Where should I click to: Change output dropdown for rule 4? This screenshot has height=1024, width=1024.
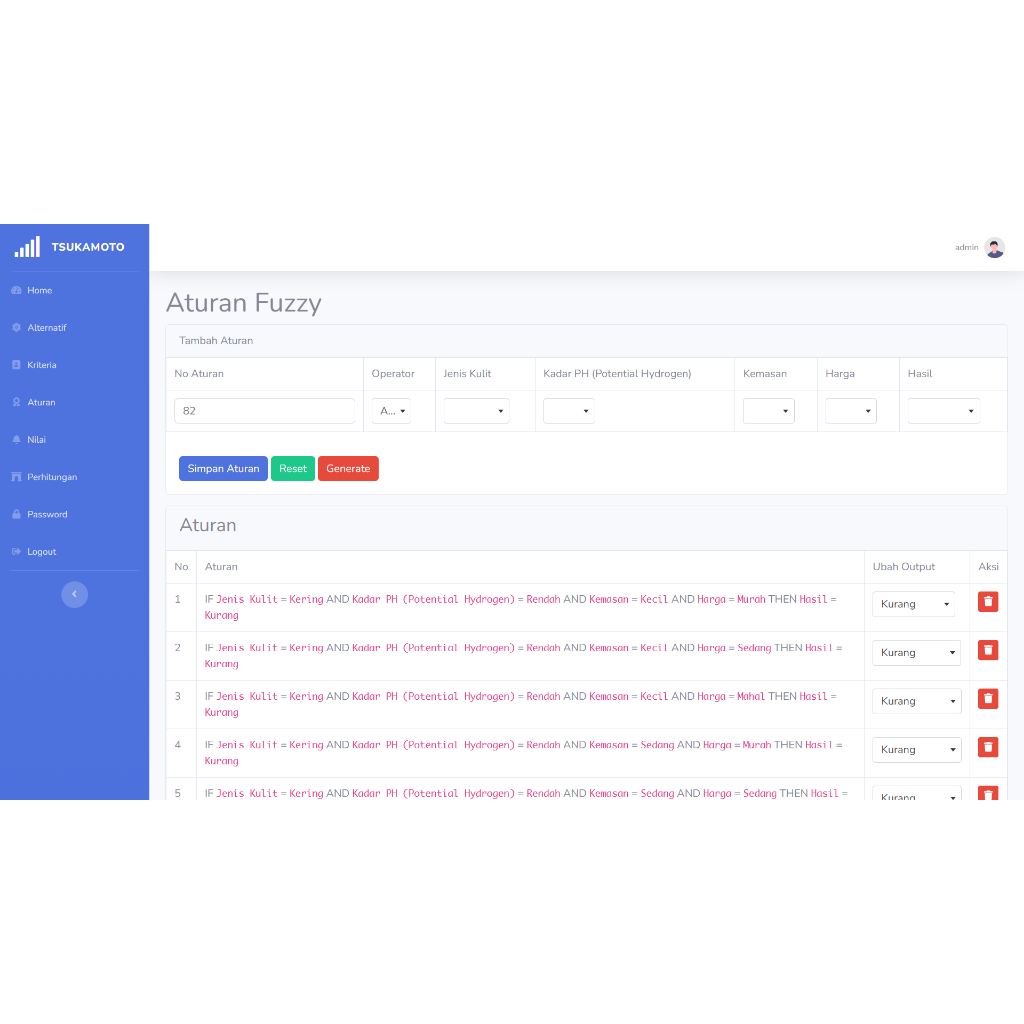917,750
